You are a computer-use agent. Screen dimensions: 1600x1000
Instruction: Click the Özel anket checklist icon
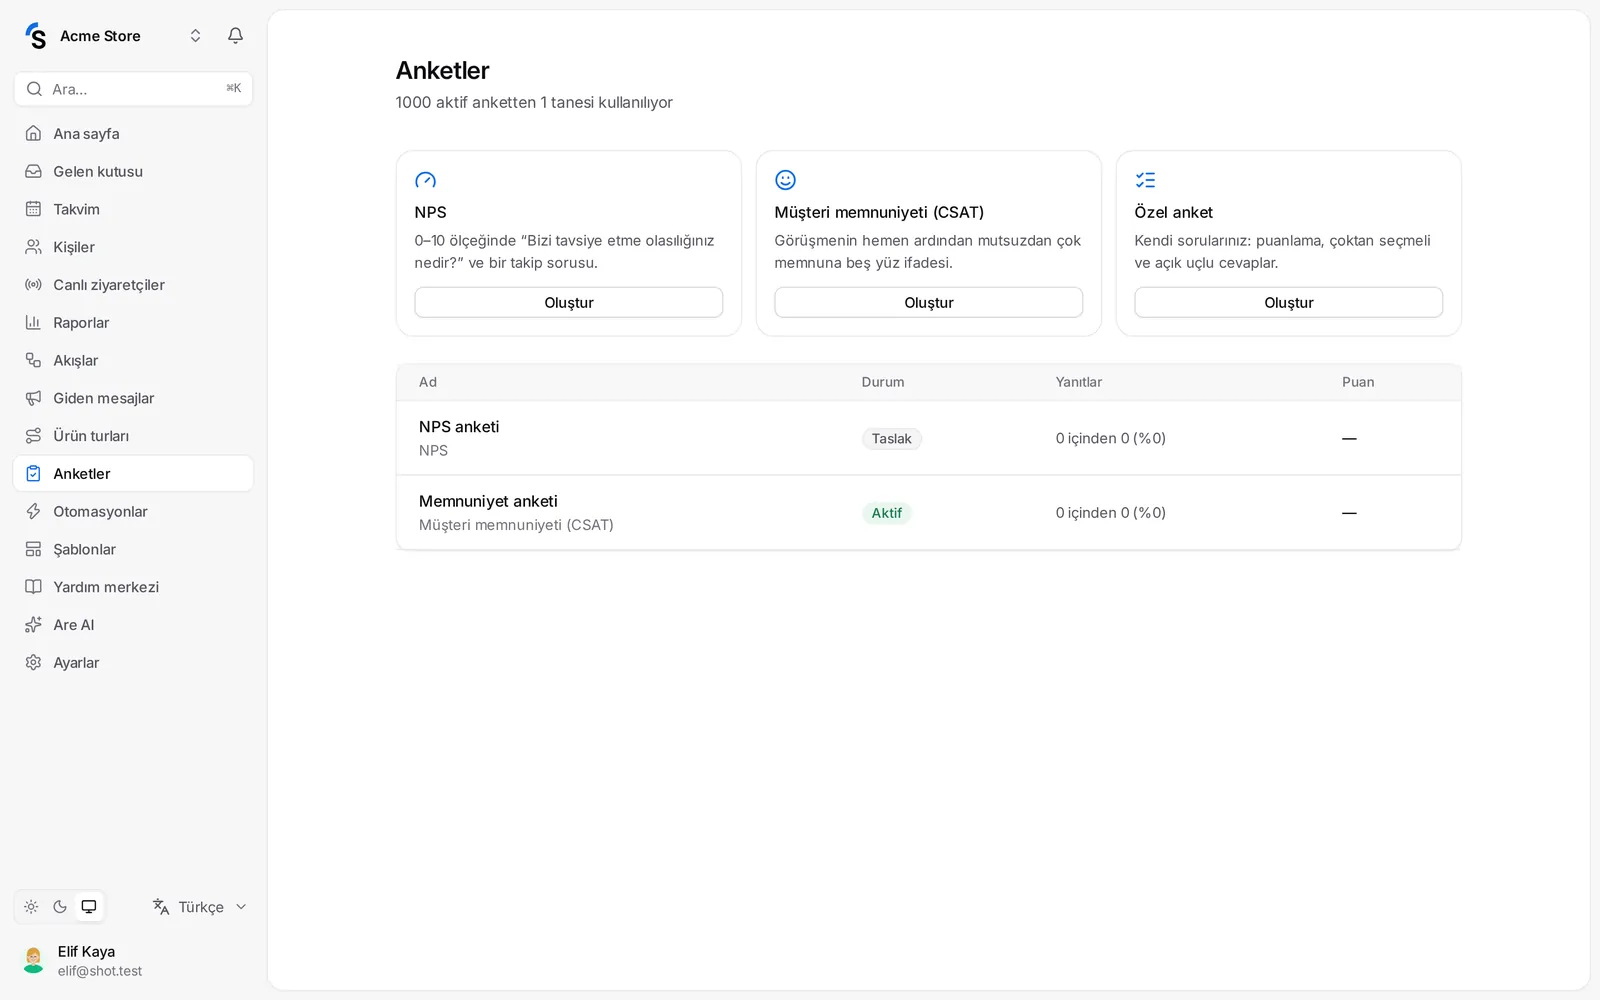(1146, 180)
